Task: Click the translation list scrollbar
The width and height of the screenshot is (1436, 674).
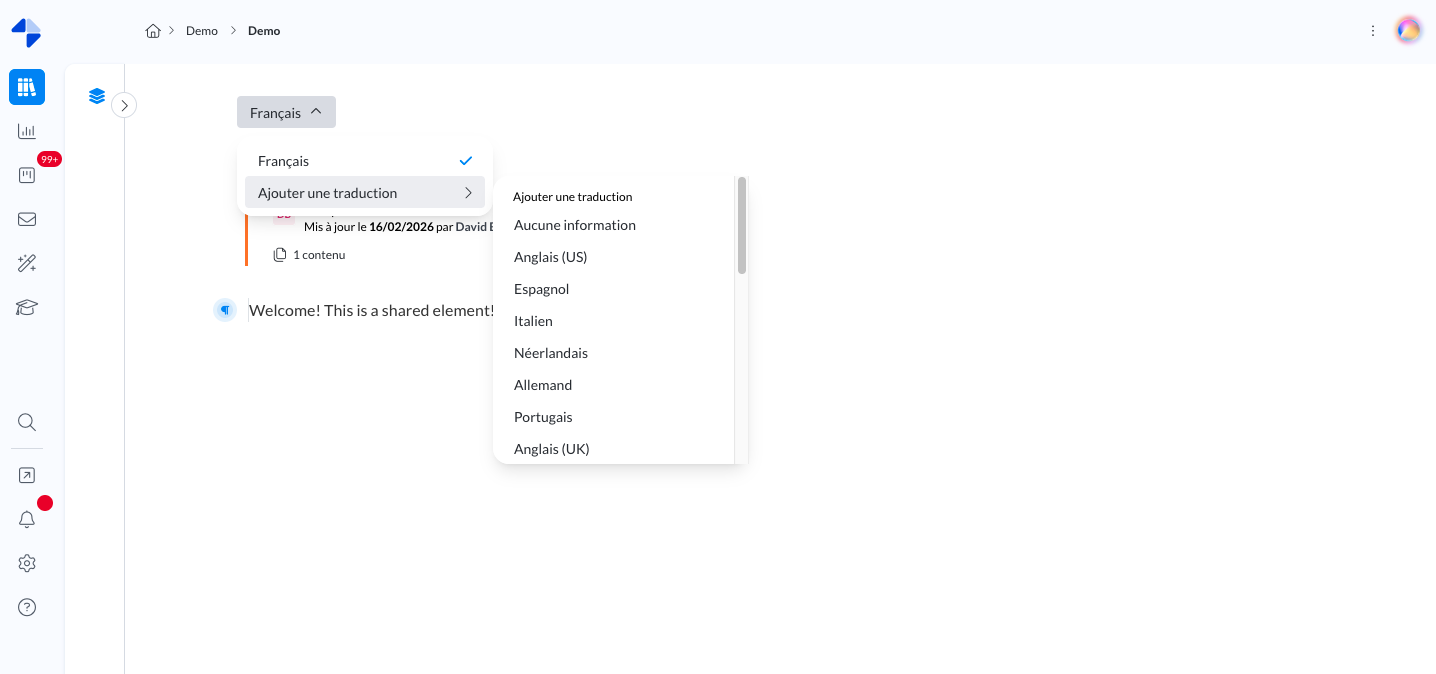Action: click(x=741, y=225)
